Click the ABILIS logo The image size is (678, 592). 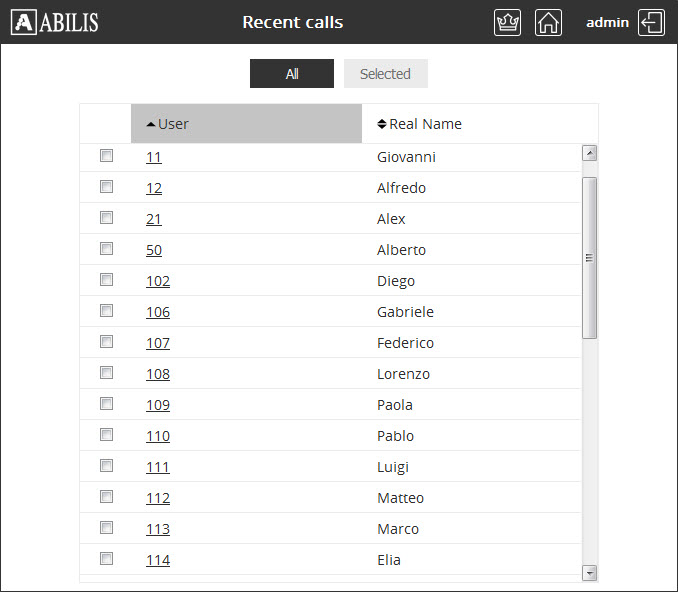click(x=55, y=22)
